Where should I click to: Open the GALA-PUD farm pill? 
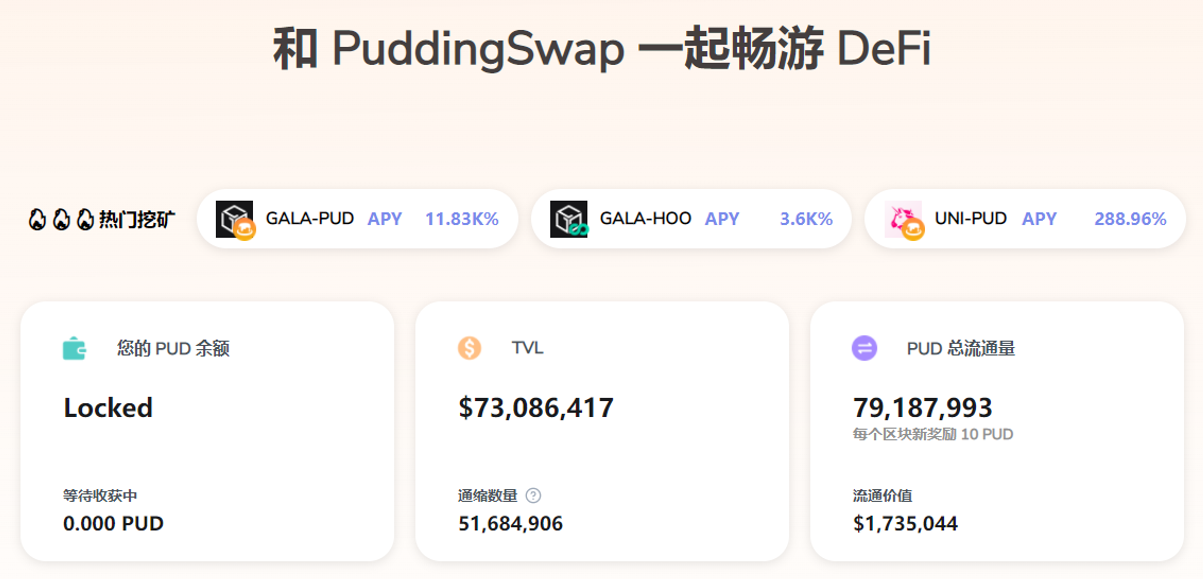point(357,218)
